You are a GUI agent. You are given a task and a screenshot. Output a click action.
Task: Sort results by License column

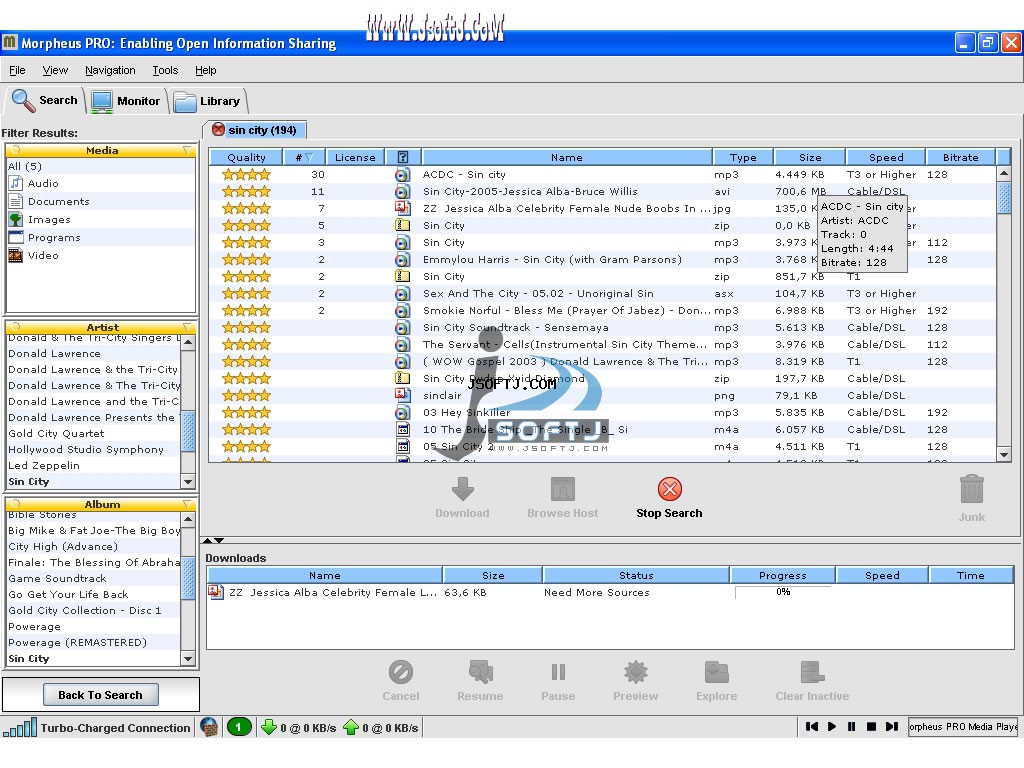pyautogui.click(x=355, y=157)
